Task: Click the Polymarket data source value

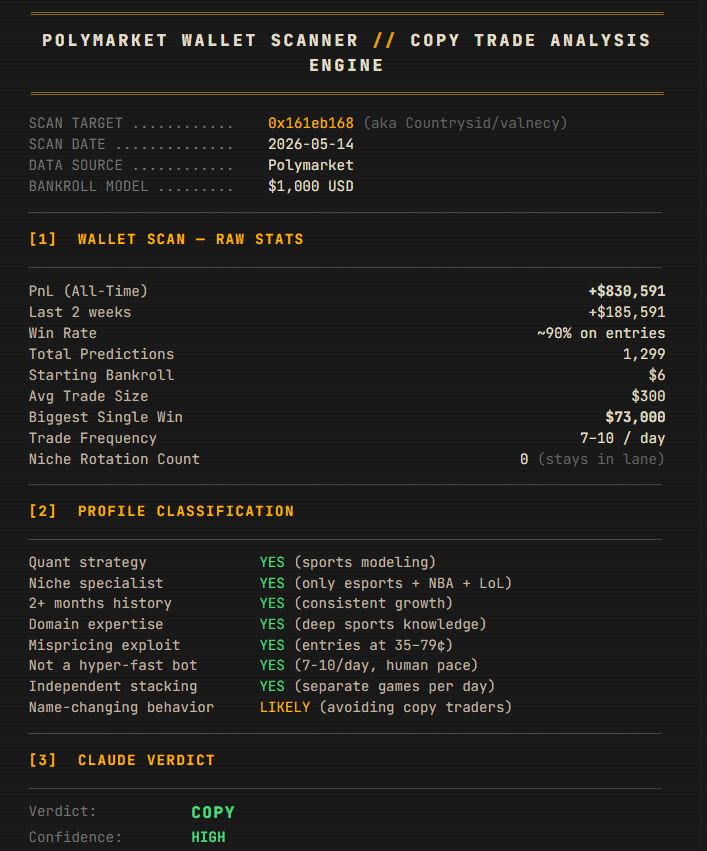Action: tap(310, 165)
